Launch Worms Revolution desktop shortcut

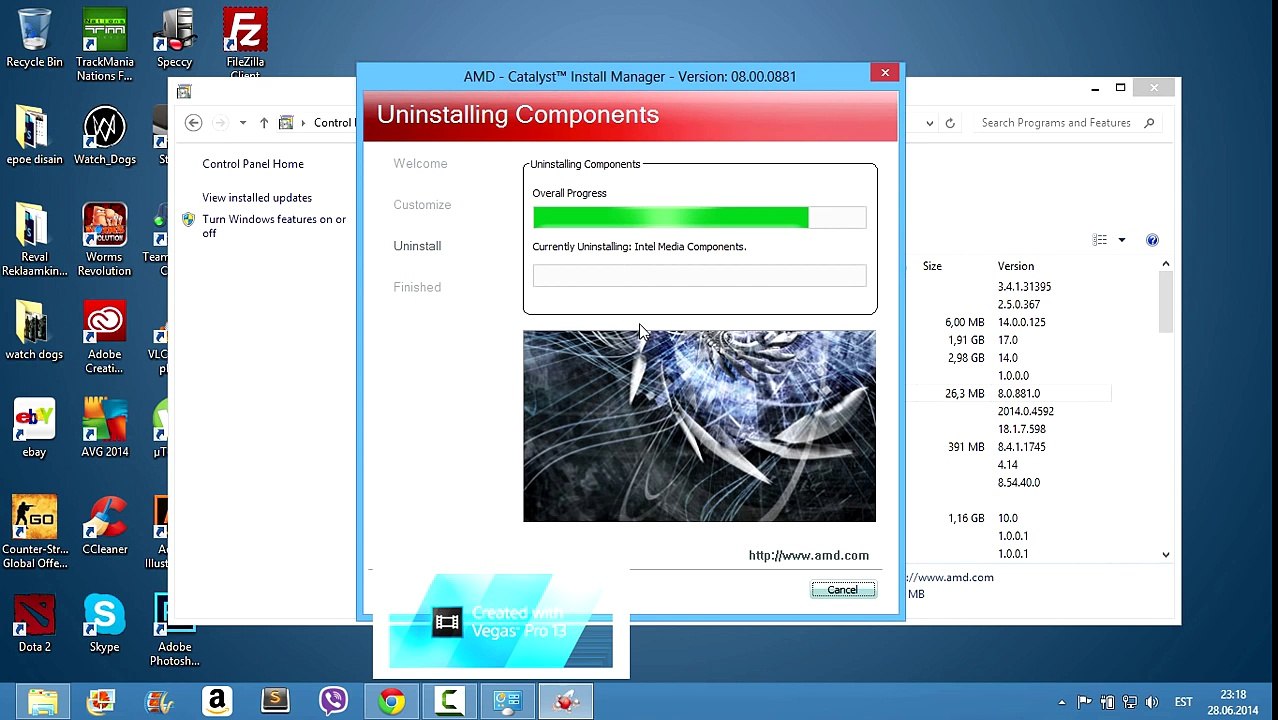[x=104, y=240]
